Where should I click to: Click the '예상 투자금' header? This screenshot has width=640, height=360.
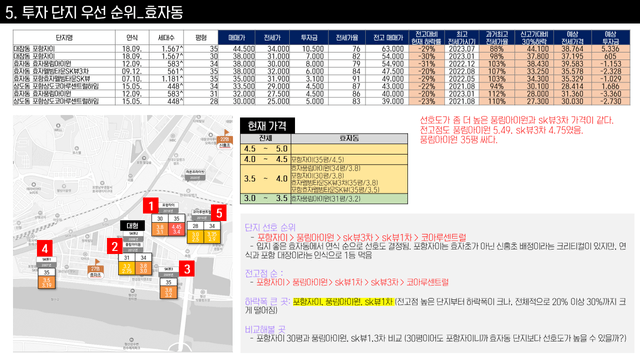coord(610,38)
